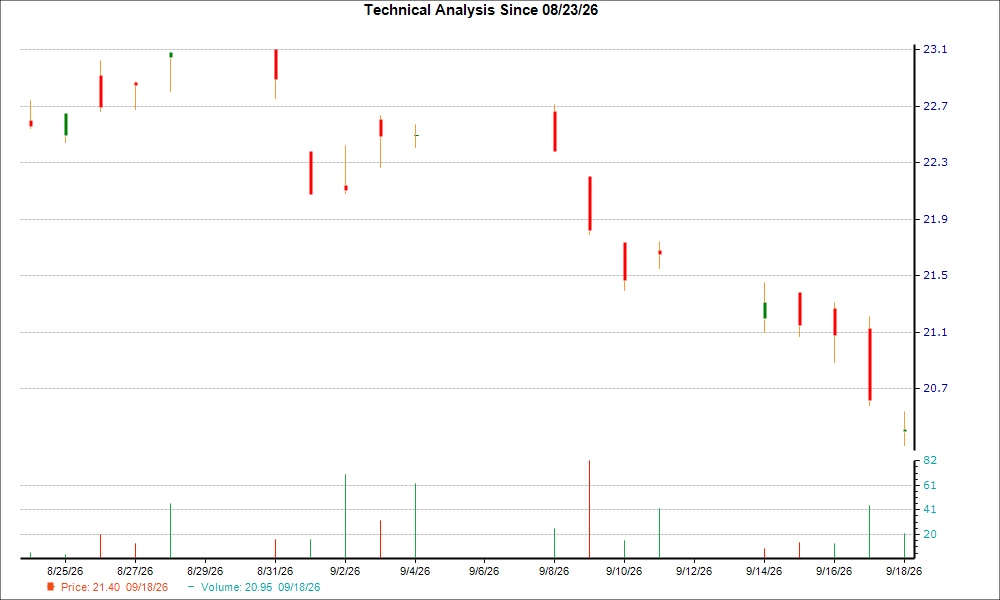
Task: Click the 21.1 price axis label
Action: click(936, 332)
